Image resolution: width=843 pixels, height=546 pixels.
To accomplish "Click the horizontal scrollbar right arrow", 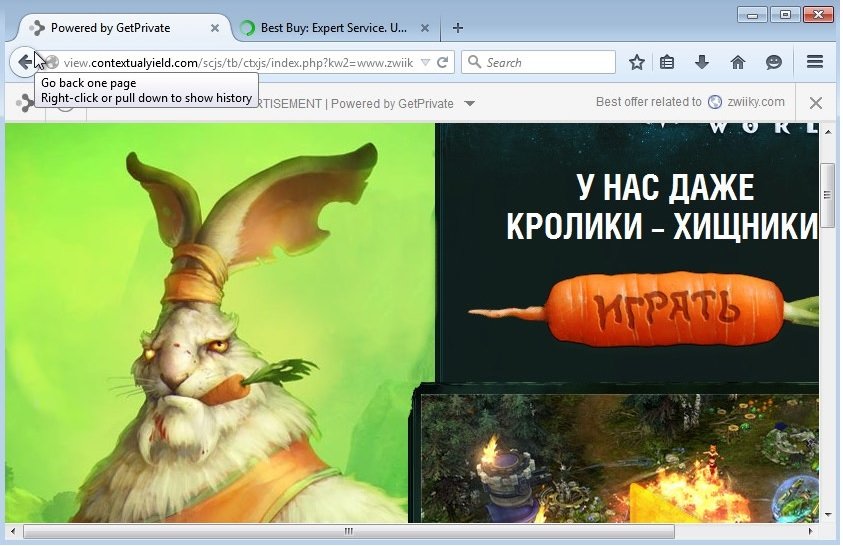I will click(810, 531).
